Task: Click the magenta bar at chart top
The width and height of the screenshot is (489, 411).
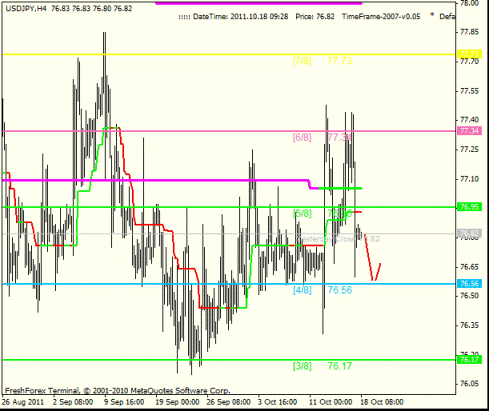Action: (259, 3)
